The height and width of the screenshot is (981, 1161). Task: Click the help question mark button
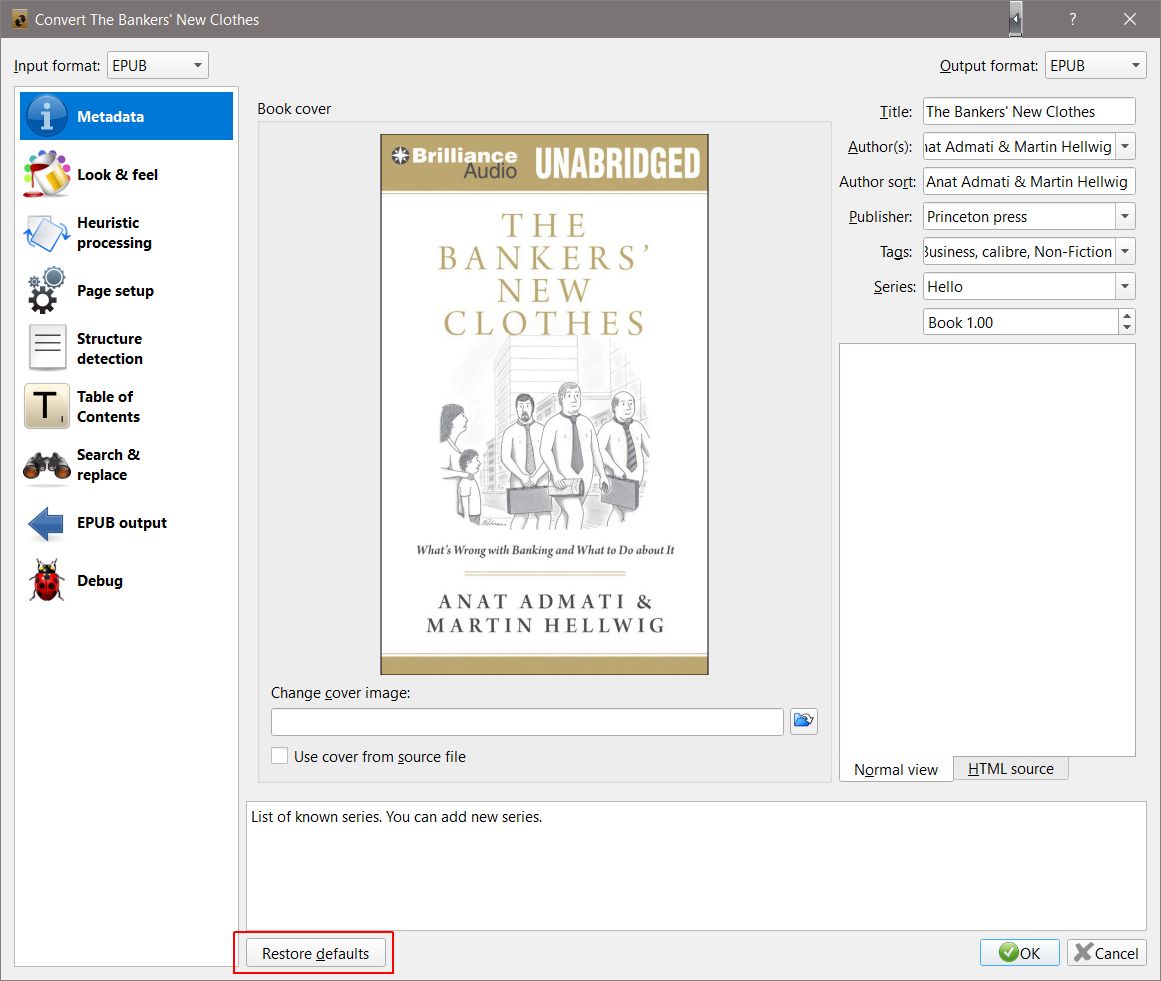click(1072, 19)
